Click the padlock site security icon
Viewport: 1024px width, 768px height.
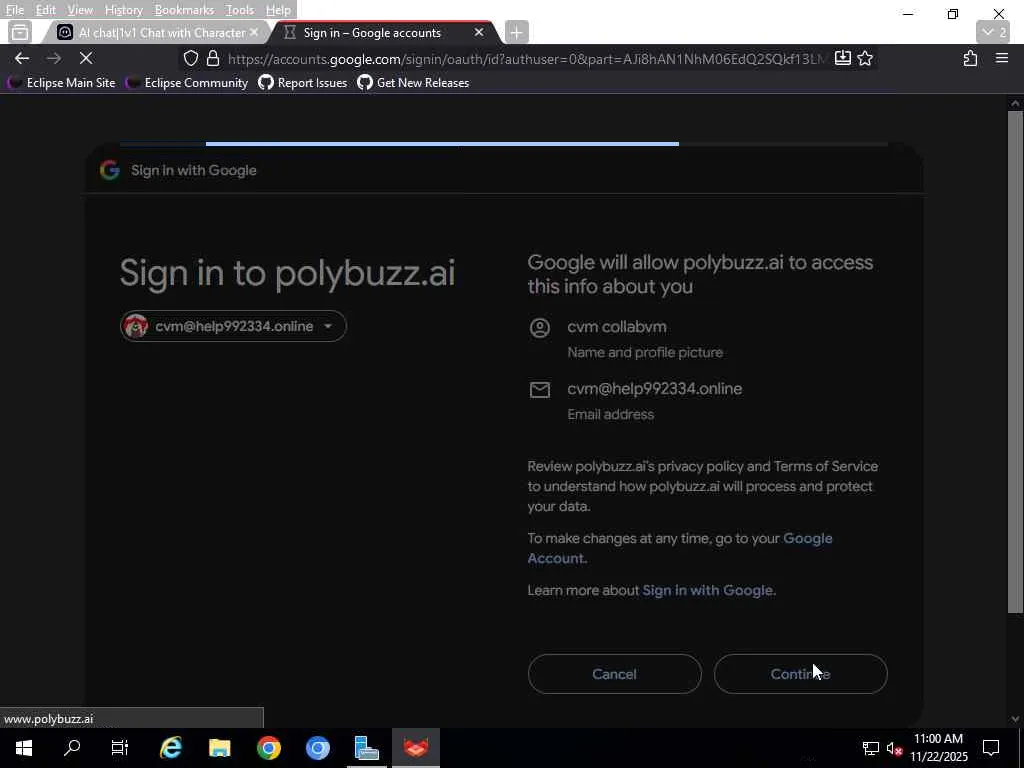(213, 59)
